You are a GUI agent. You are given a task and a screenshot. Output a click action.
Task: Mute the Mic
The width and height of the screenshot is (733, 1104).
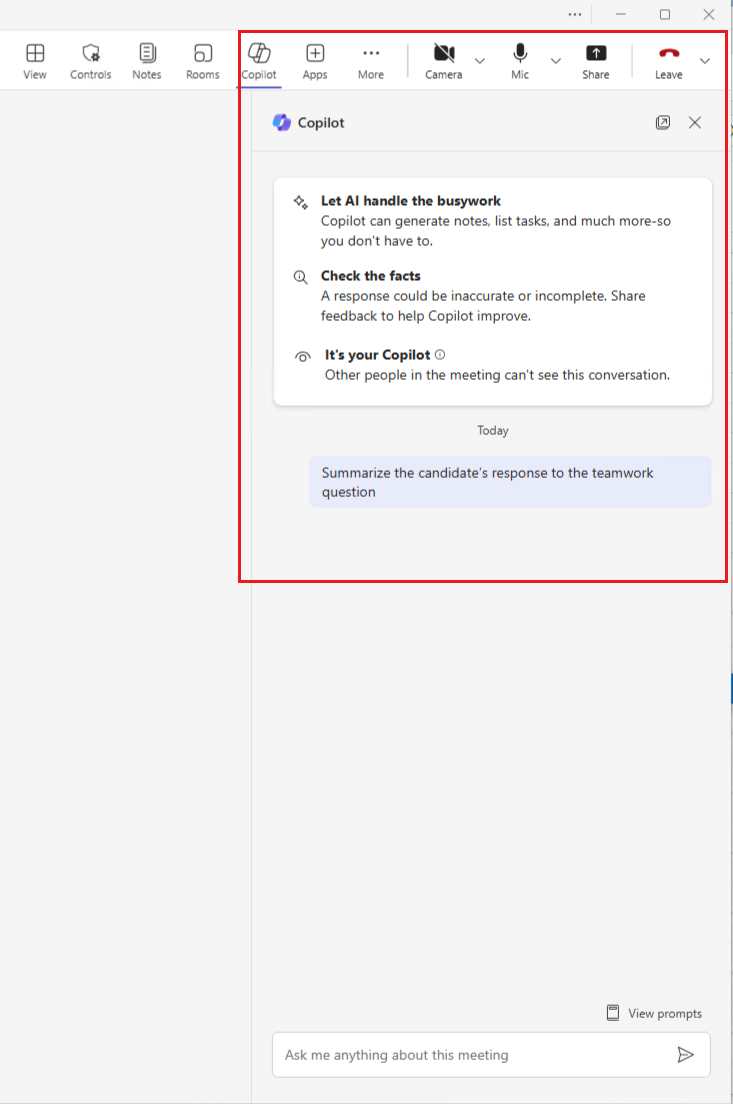point(520,61)
